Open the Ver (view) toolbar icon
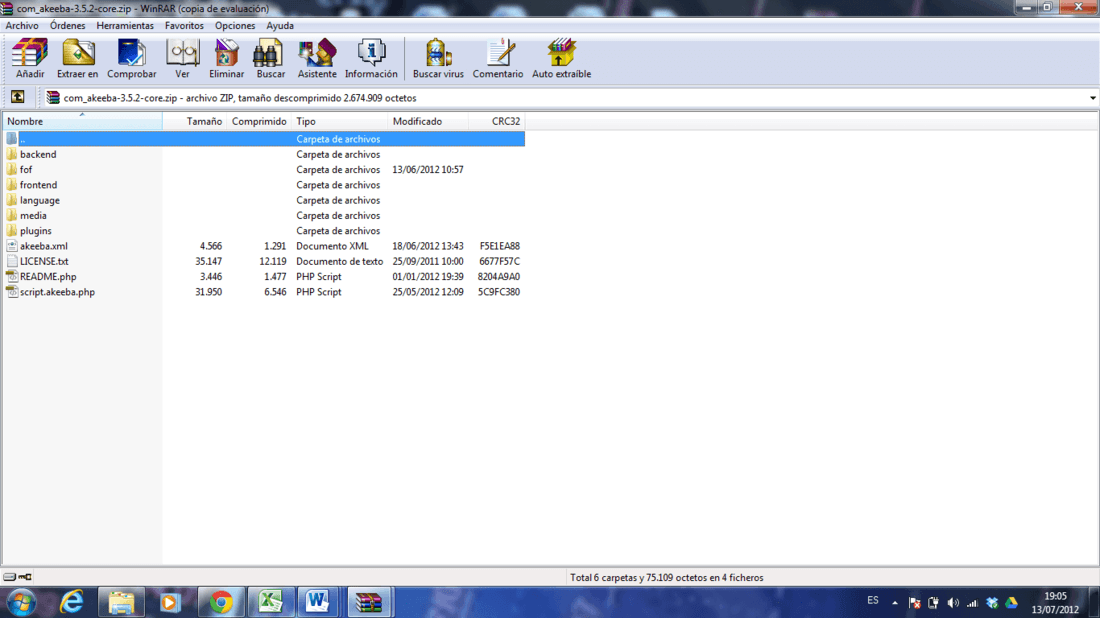Image resolution: width=1100 pixels, height=618 pixels. click(x=182, y=53)
